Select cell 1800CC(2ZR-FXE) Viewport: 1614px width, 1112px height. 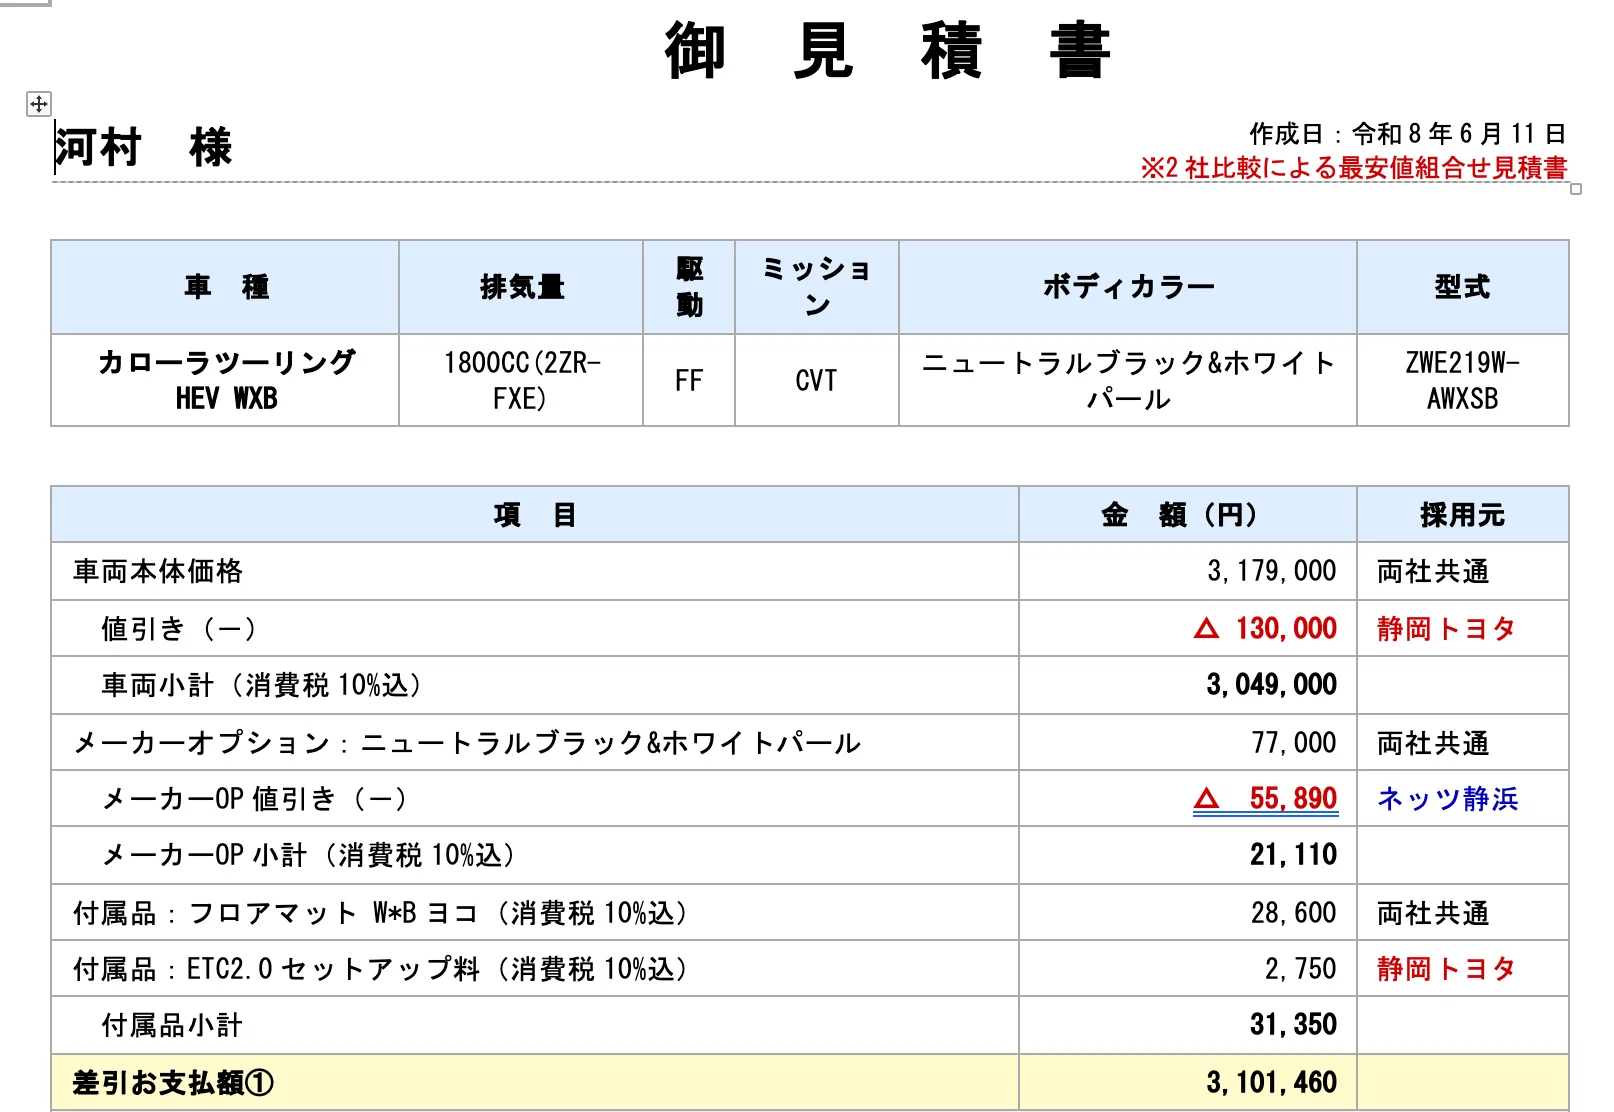click(521, 380)
